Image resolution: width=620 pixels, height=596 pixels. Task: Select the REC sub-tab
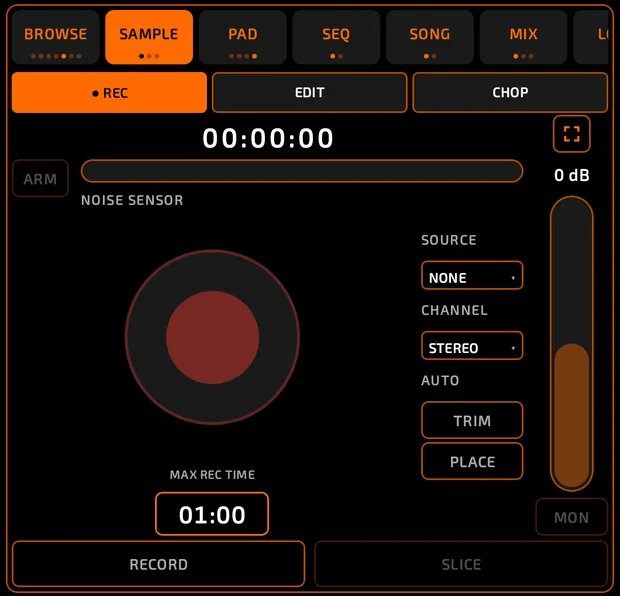109,93
